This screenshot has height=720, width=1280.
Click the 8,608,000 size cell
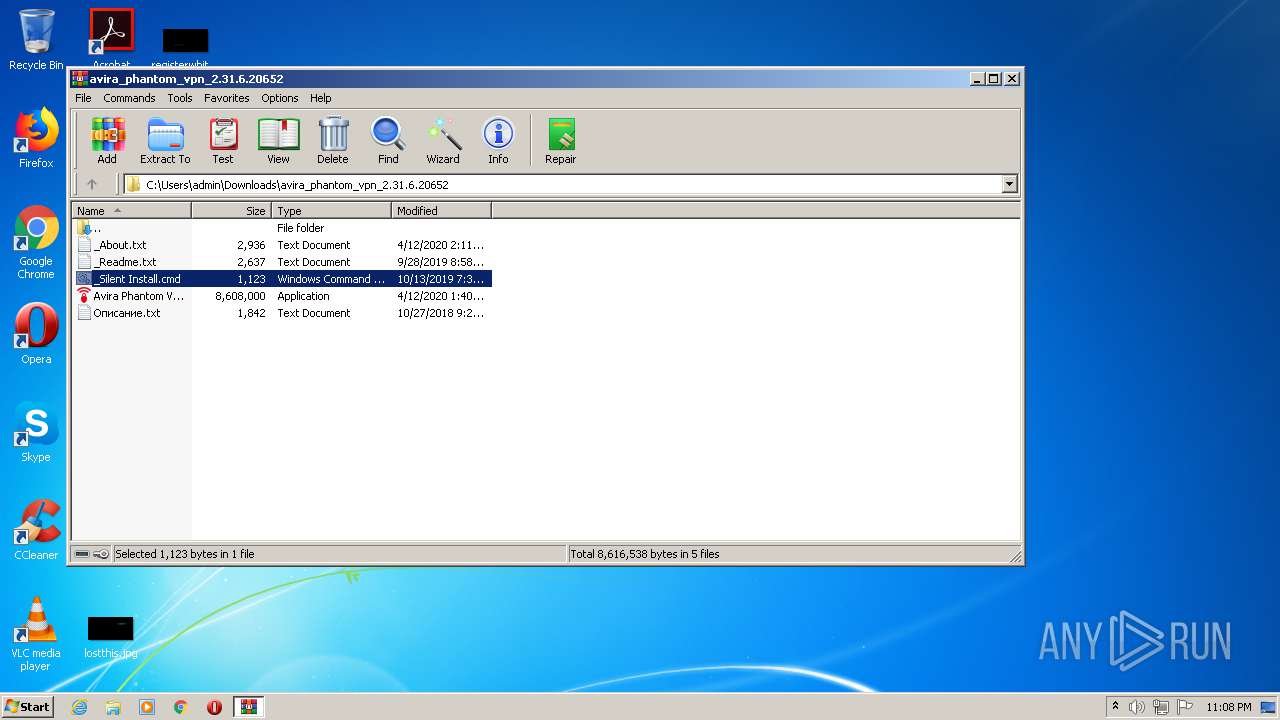(240, 296)
